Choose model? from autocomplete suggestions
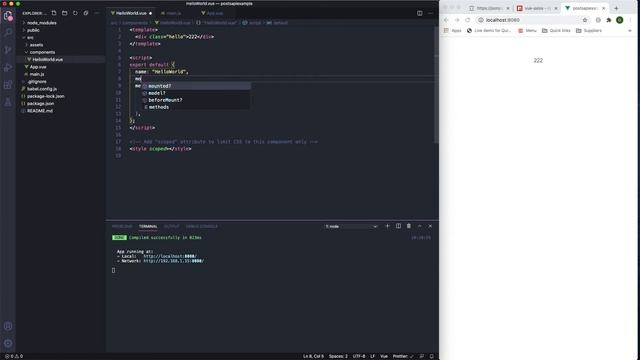The width and height of the screenshot is (640, 360). (x=196, y=93)
